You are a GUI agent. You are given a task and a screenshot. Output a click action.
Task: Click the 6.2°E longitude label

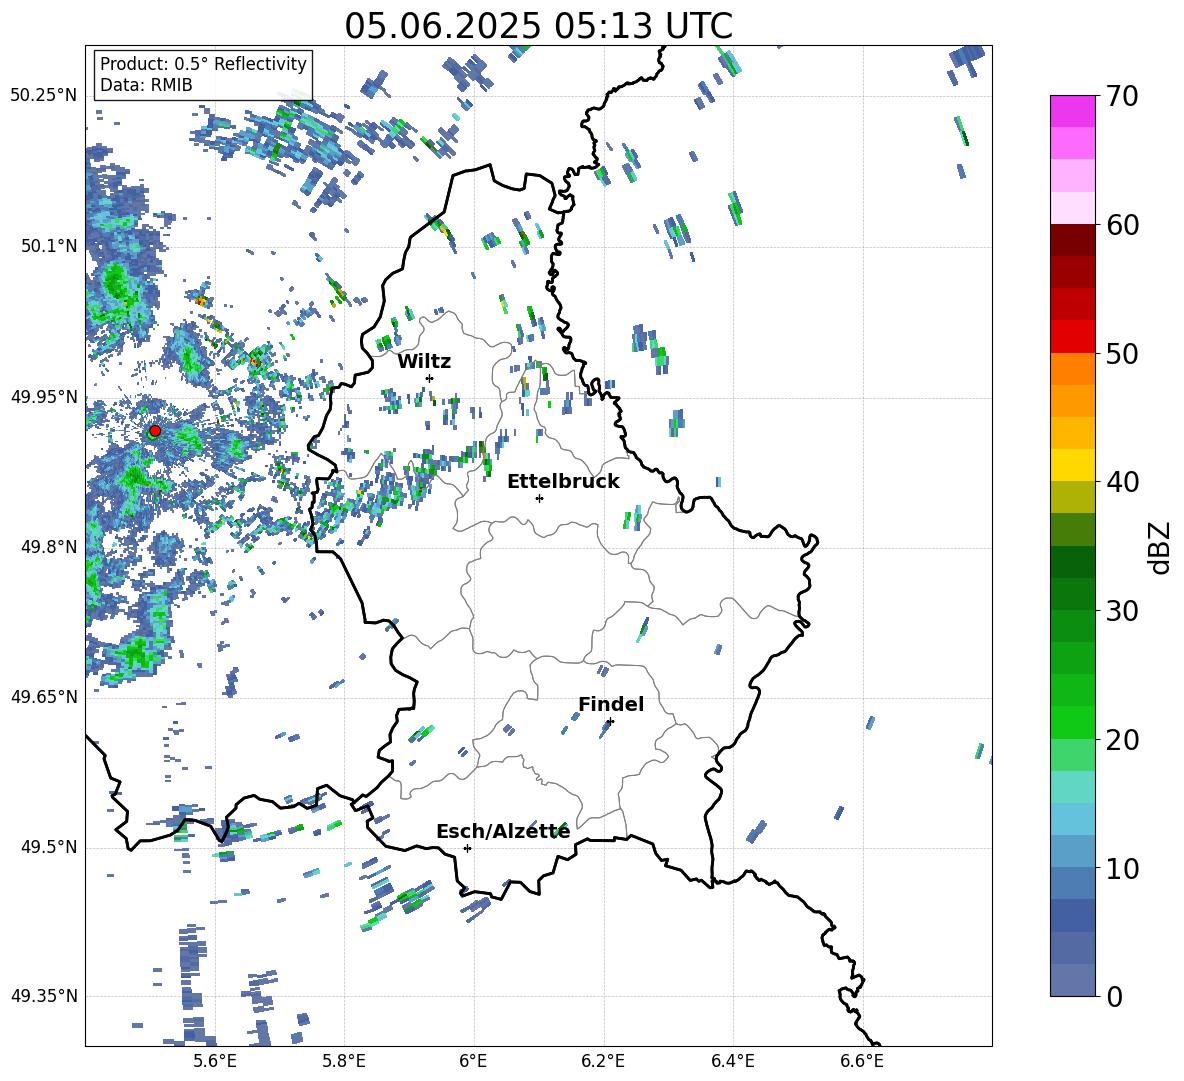coord(603,1061)
